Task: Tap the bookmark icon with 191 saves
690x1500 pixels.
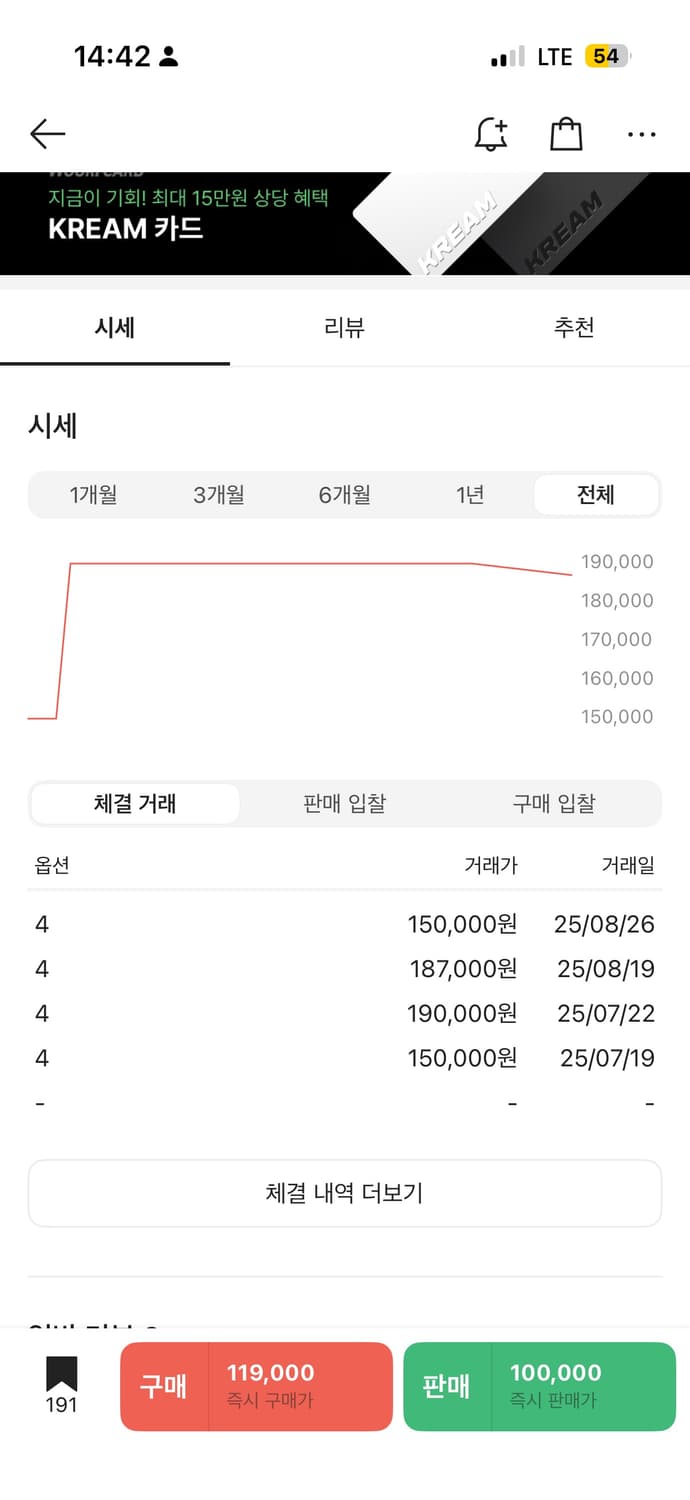Action: 61,1384
